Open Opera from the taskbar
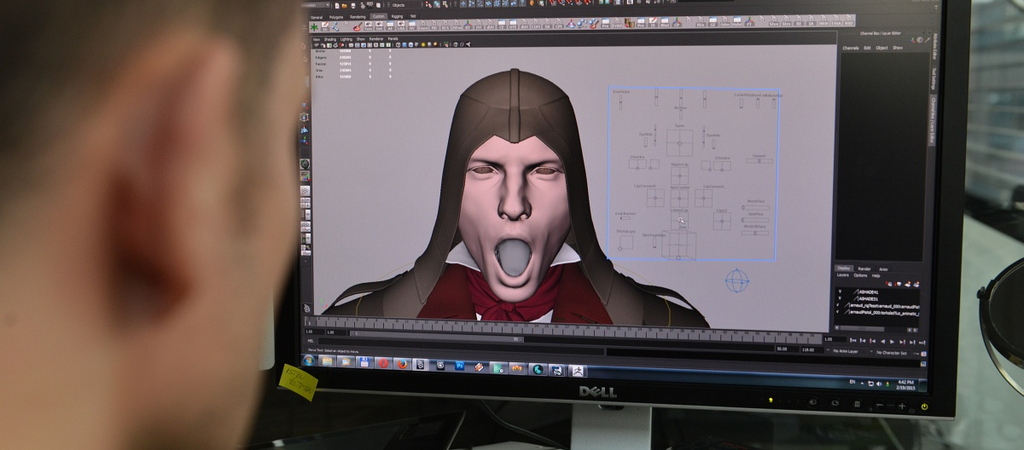The image size is (1024, 450). point(383,362)
